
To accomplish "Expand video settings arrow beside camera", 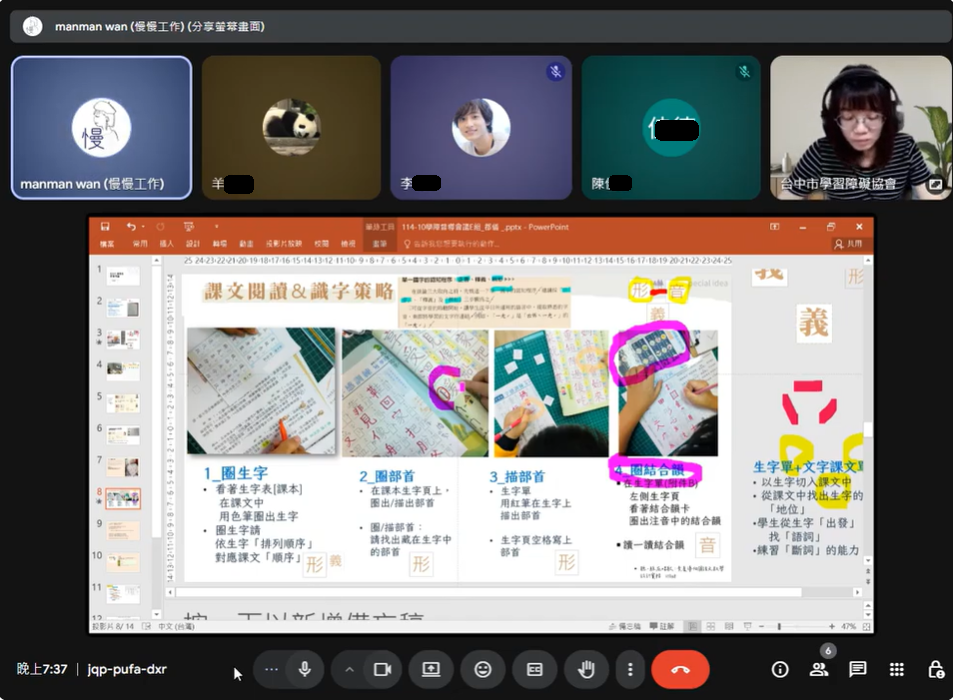I will (349, 670).
